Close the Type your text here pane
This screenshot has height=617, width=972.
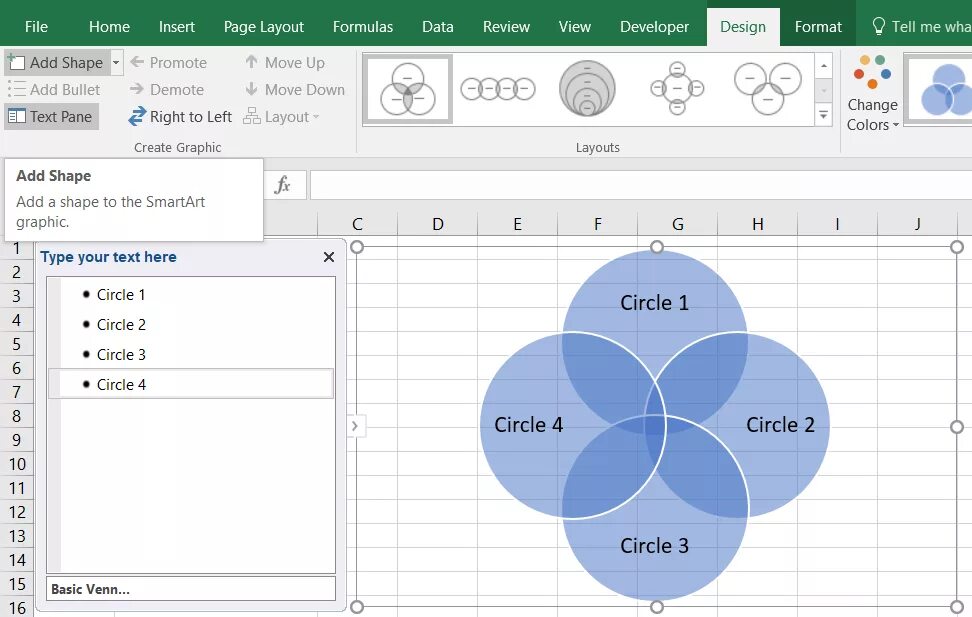tap(329, 257)
